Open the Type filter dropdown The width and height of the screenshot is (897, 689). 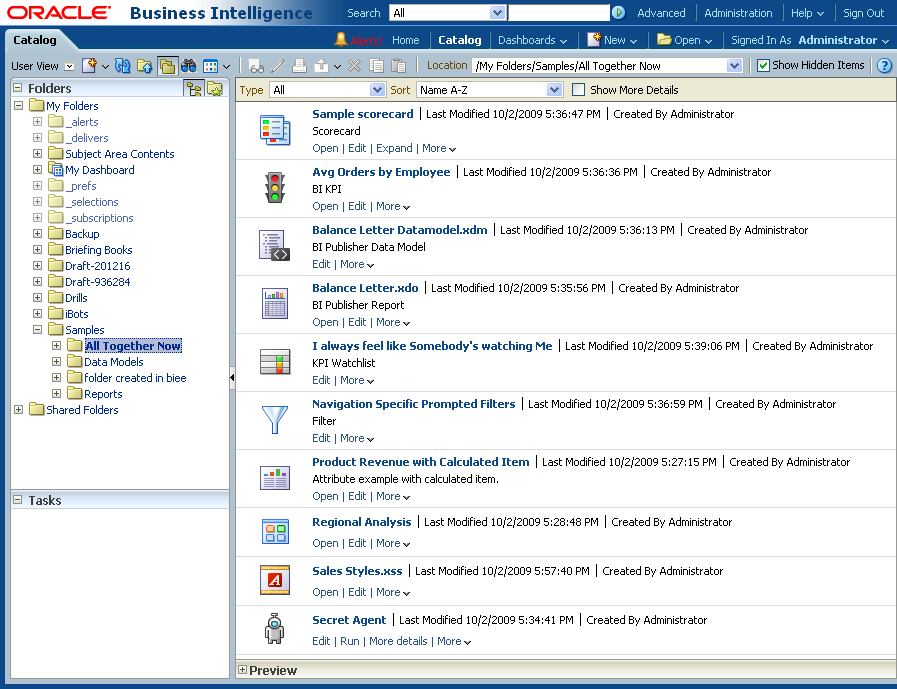pos(376,90)
